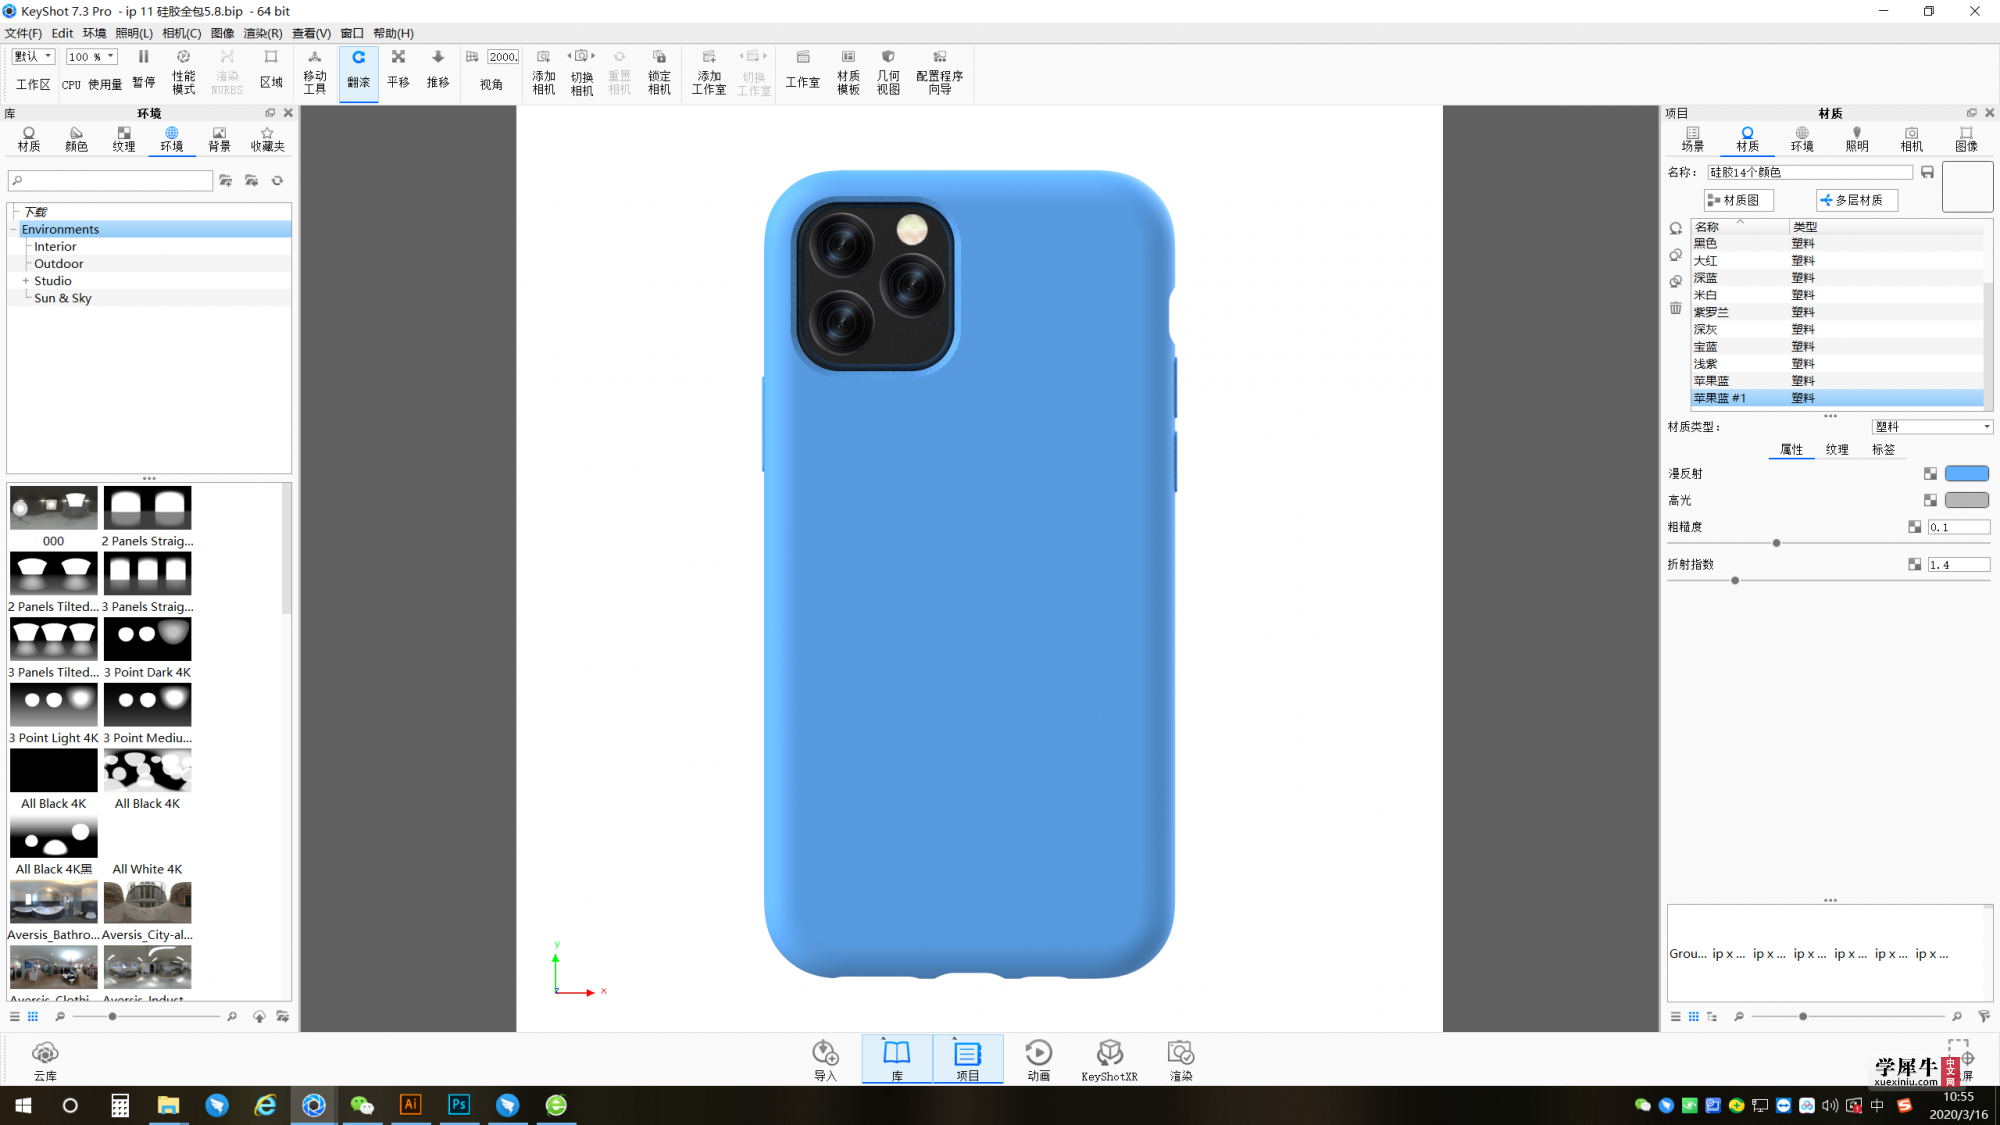The image size is (2000, 1125).
Task: Click the 材质图 (Material Graph) button
Action: pyautogui.click(x=1739, y=201)
